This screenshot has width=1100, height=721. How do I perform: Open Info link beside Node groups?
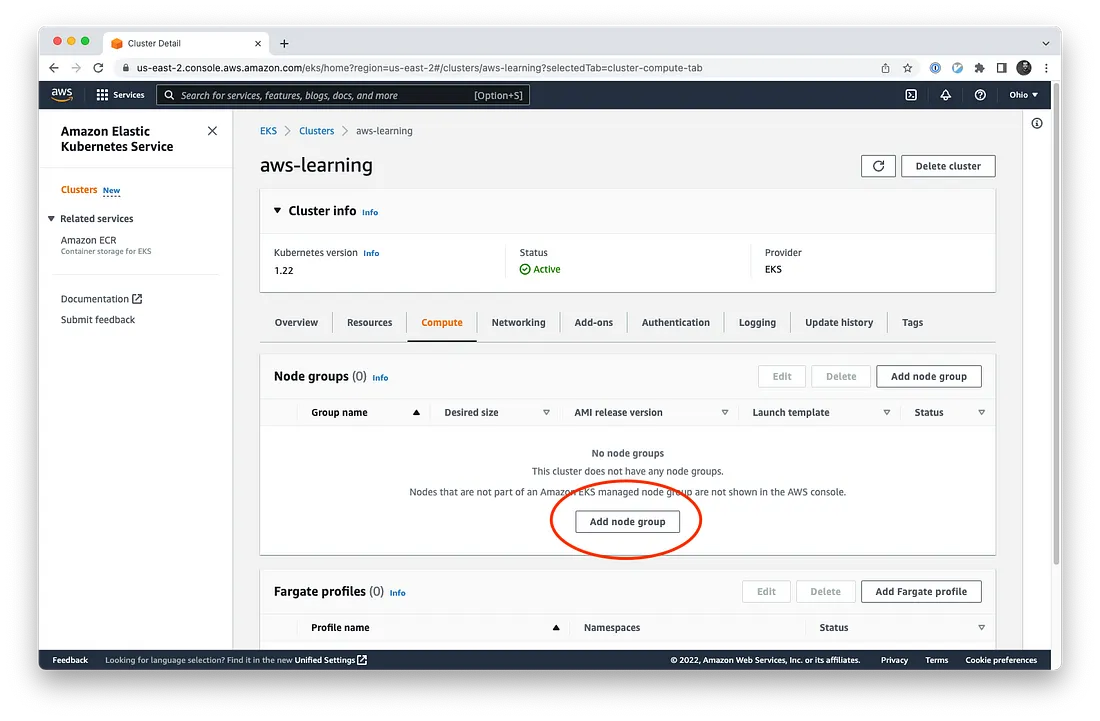pos(380,378)
